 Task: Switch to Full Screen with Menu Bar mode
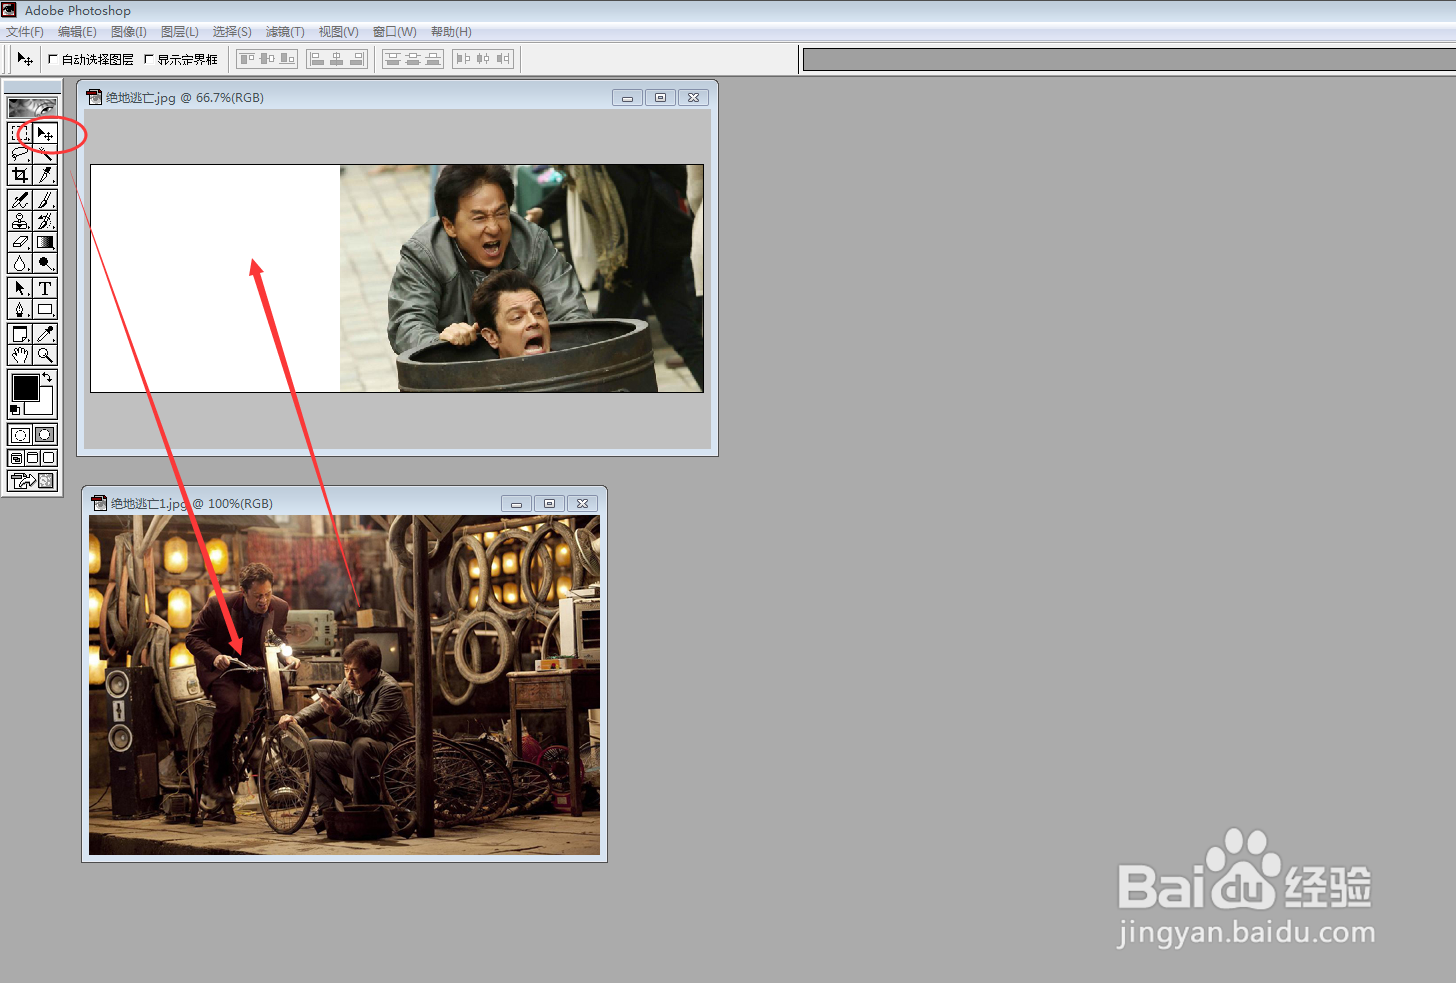[x=32, y=458]
